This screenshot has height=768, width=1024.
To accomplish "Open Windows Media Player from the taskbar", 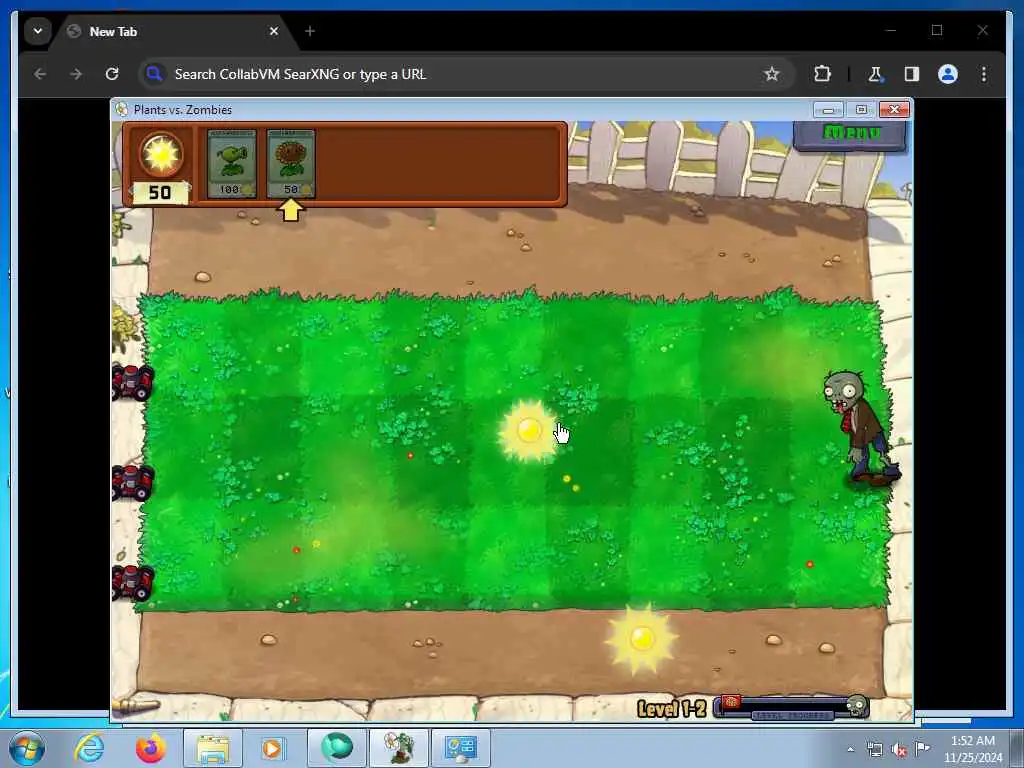I will pyautogui.click(x=273, y=748).
